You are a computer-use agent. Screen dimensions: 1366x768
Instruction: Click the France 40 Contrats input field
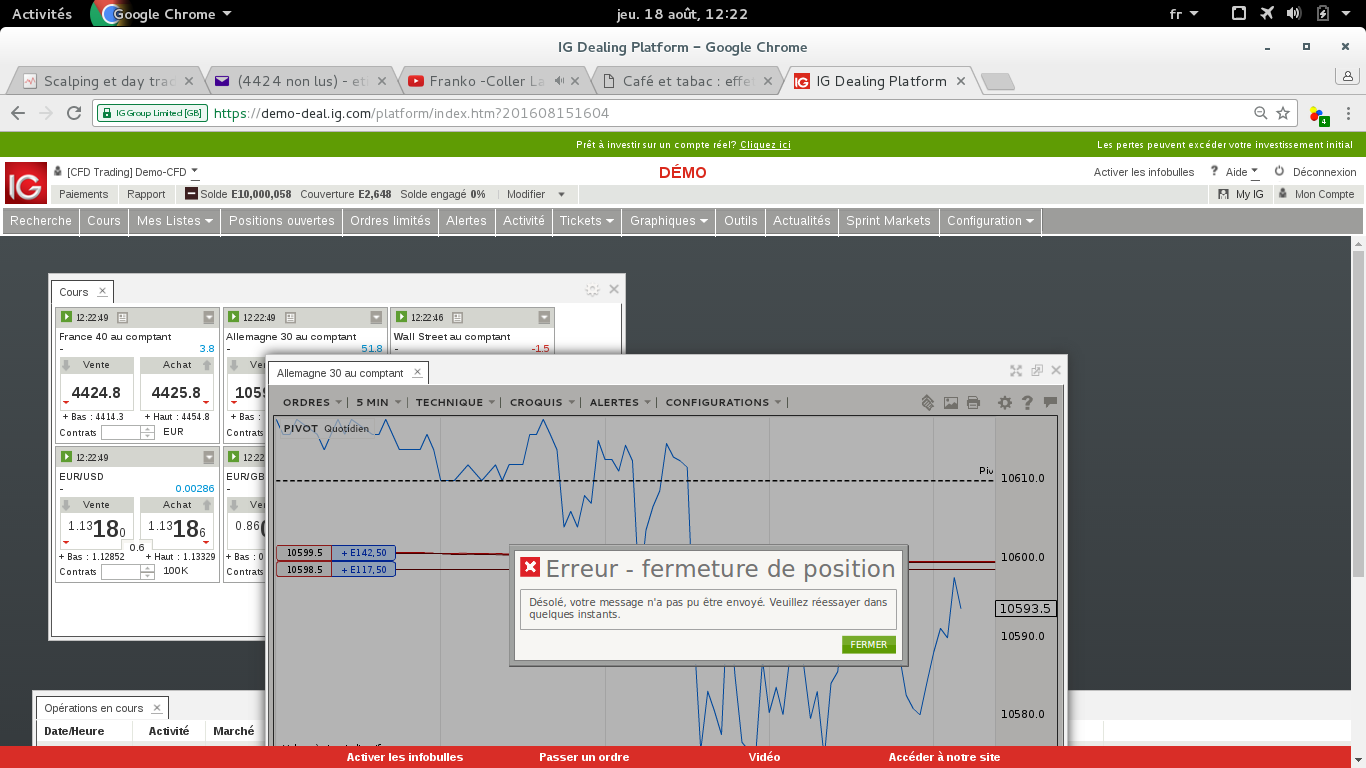[x=121, y=432]
